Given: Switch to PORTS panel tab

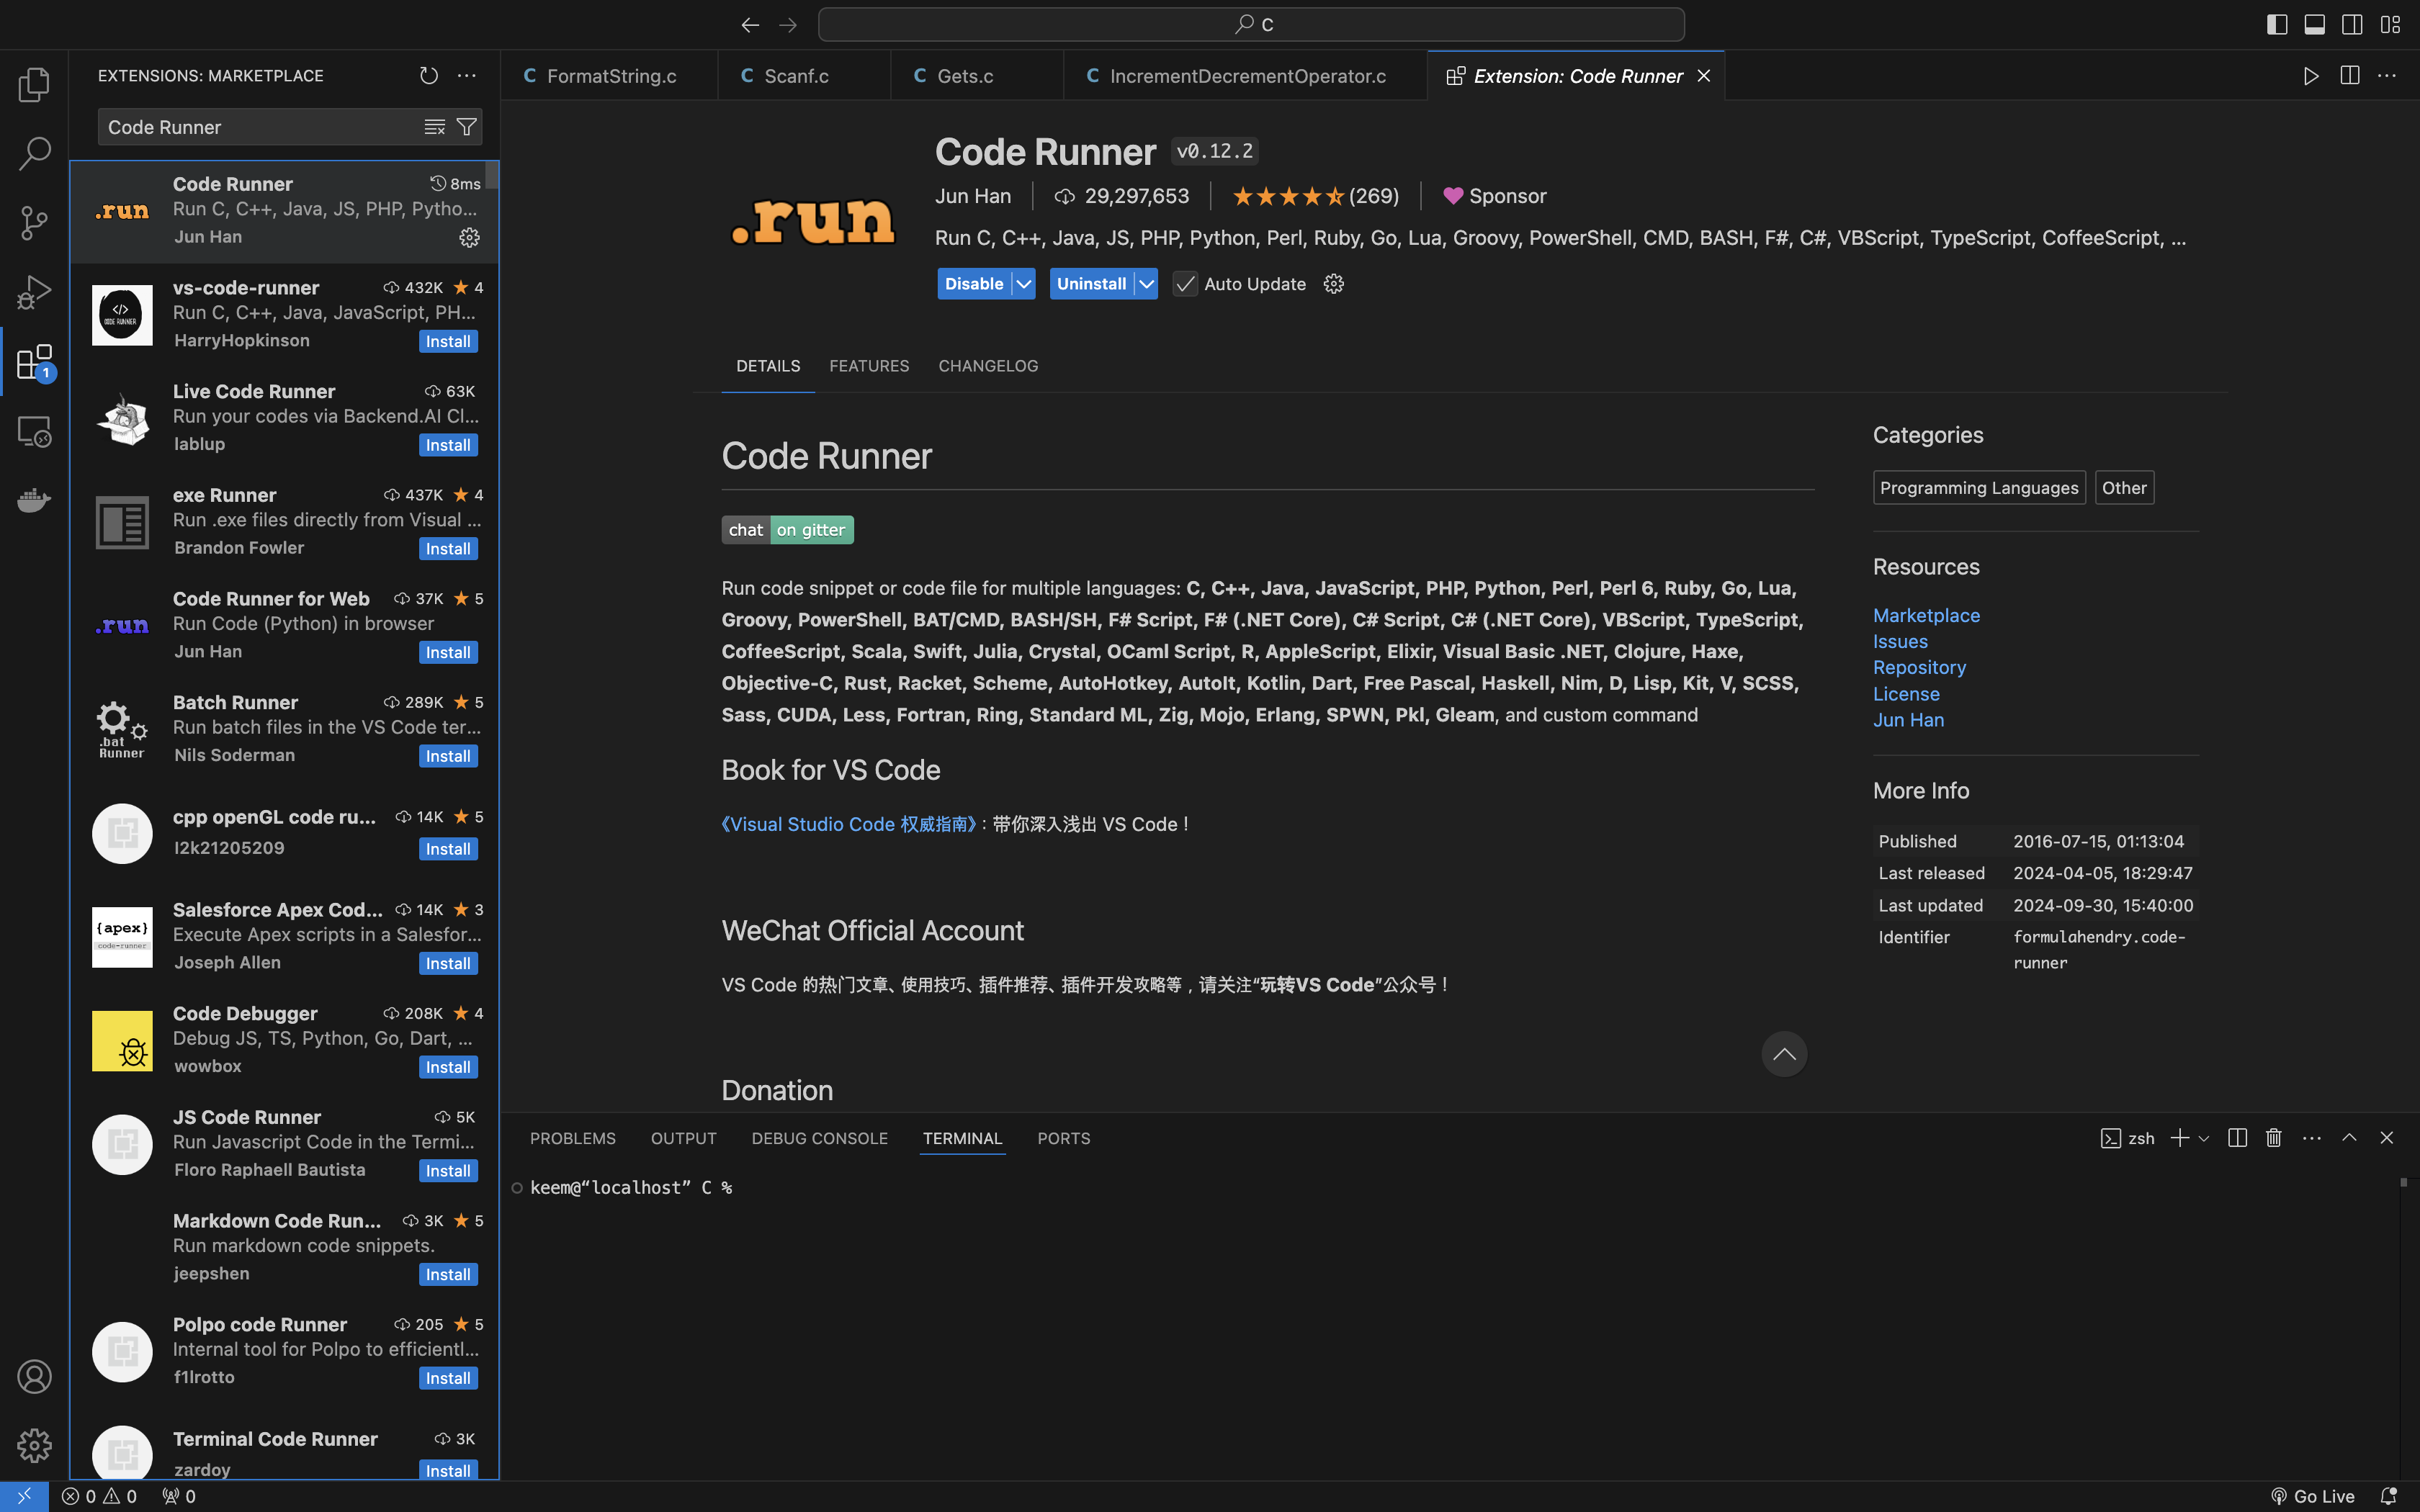Looking at the screenshot, I should click(1064, 1138).
